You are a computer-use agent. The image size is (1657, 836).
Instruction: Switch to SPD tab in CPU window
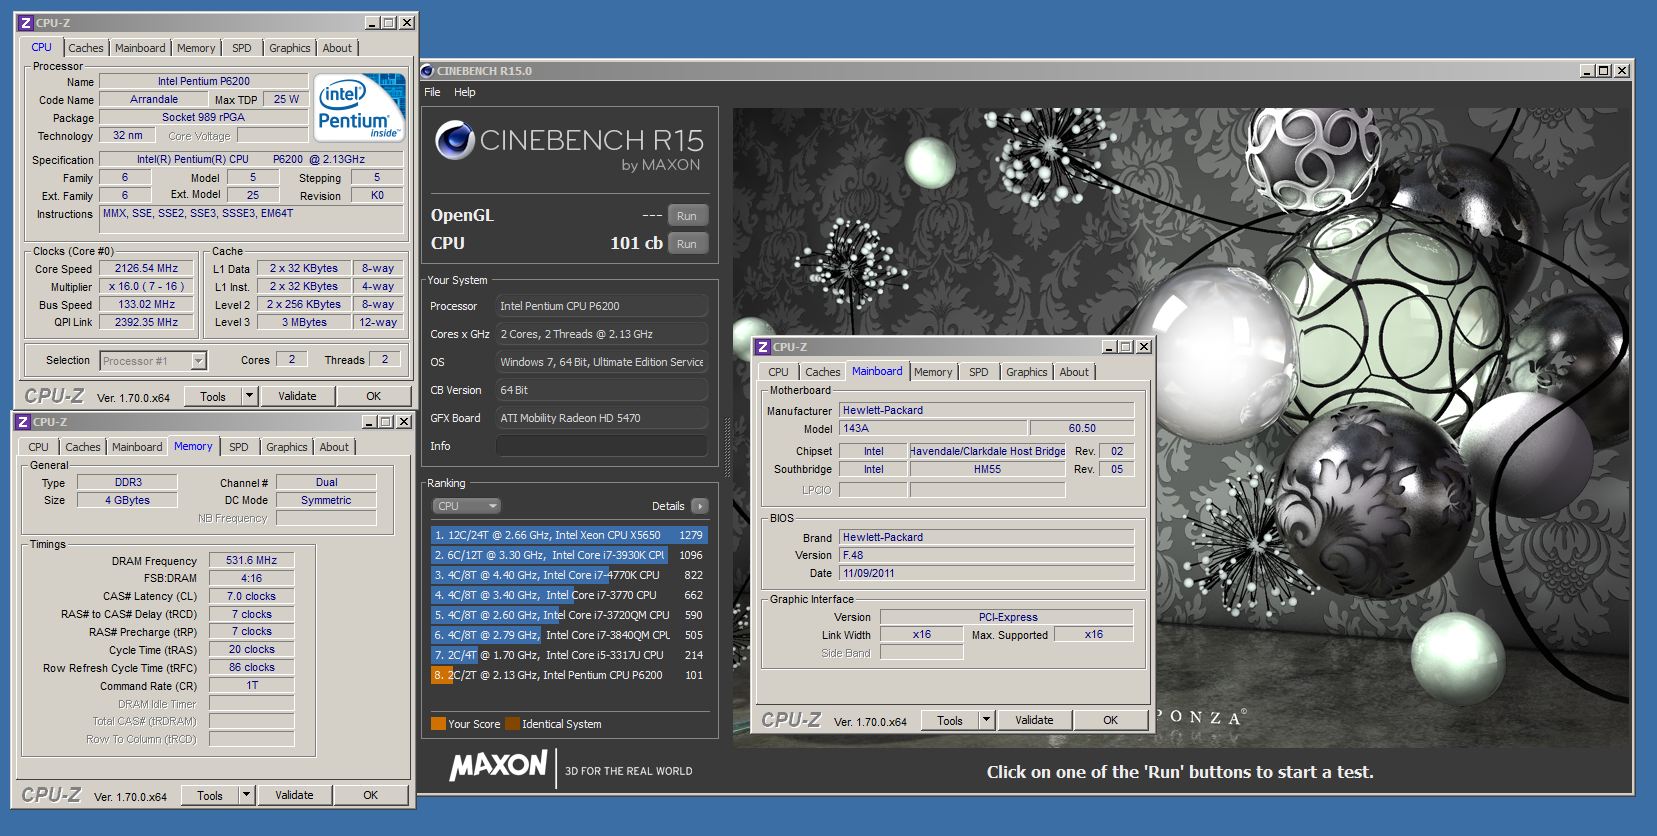[242, 48]
